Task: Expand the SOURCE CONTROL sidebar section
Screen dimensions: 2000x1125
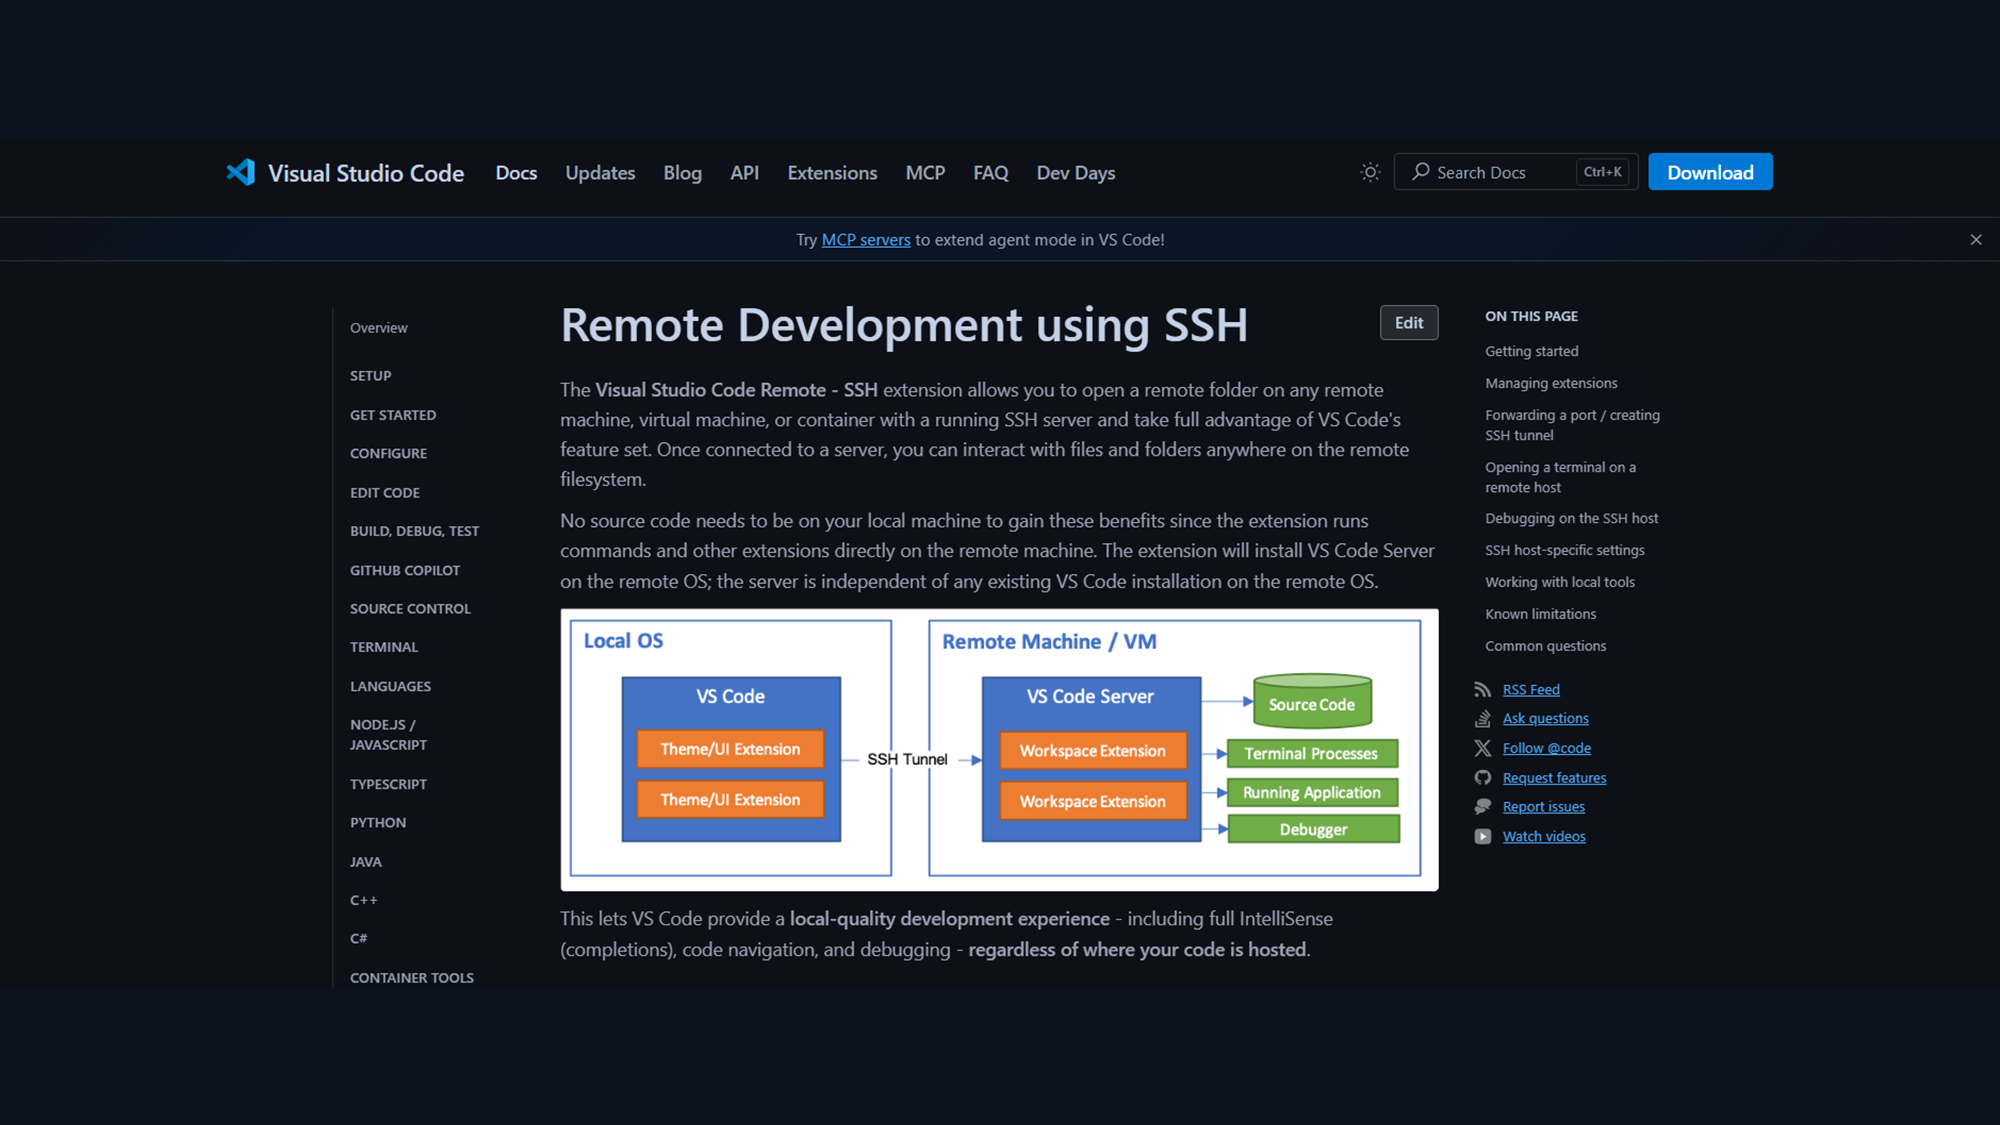Action: [410, 609]
